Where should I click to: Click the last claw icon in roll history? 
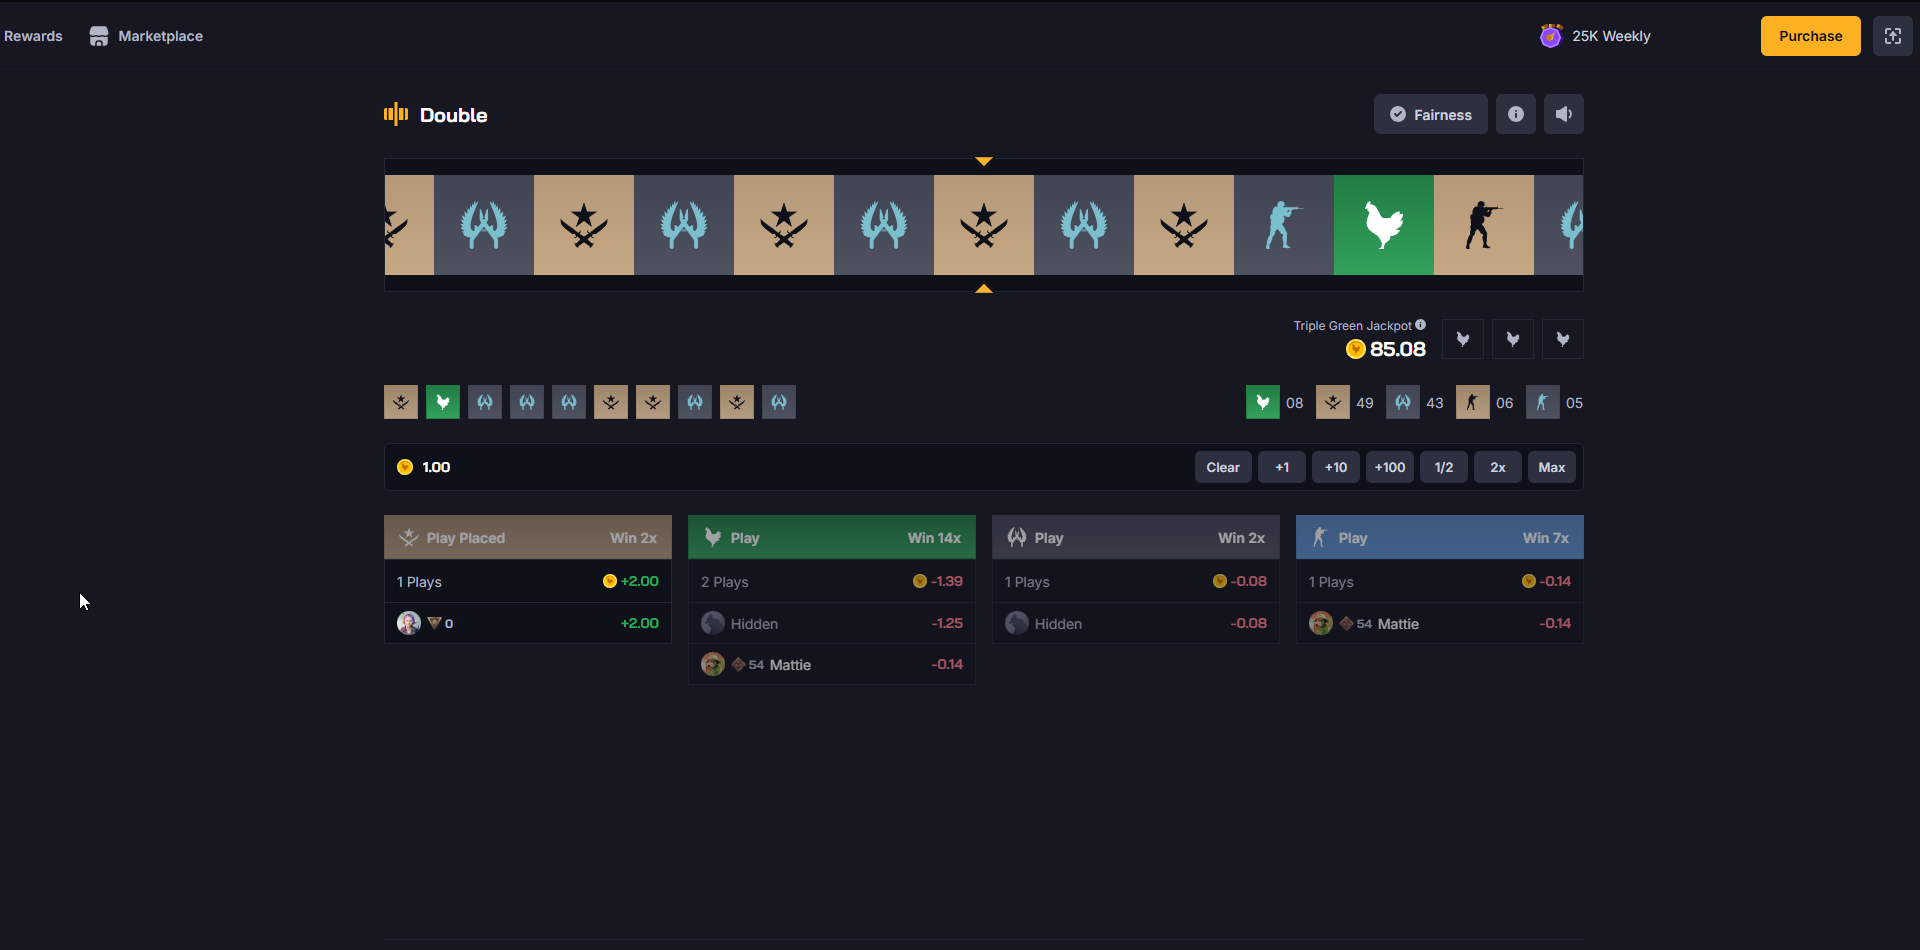tap(779, 402)
